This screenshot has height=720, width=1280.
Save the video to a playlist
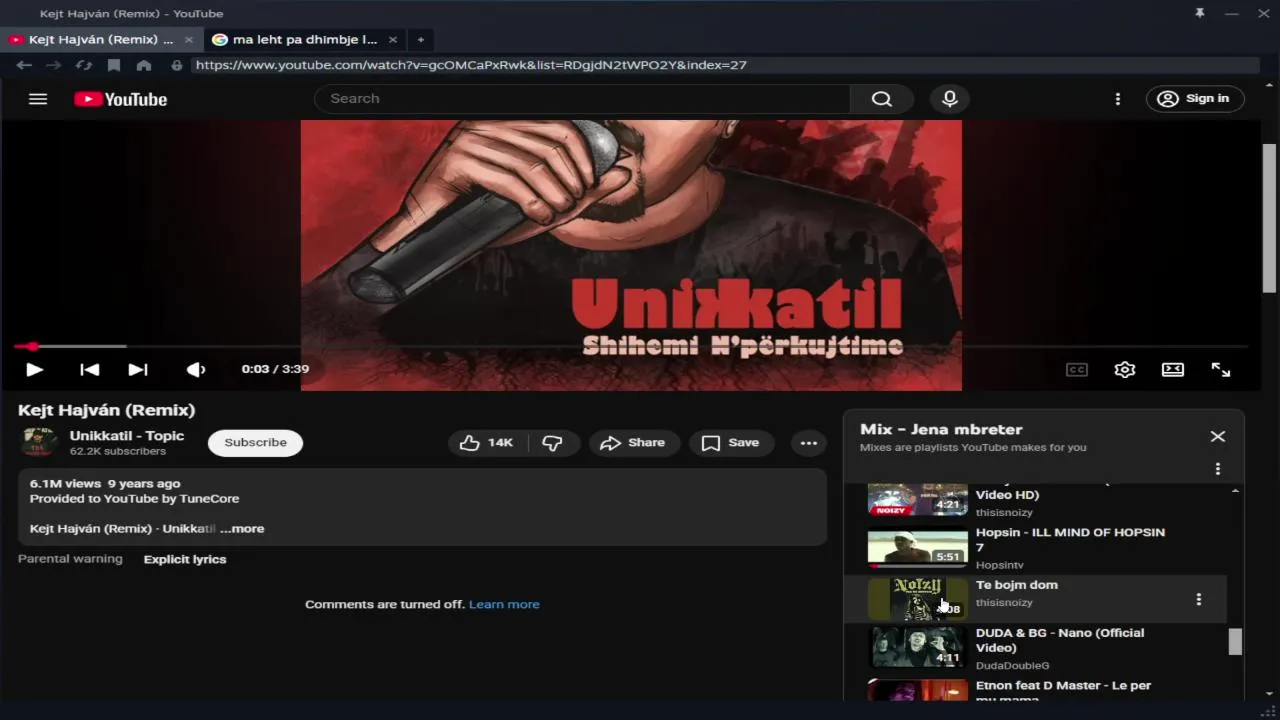(x=731, y=442)
